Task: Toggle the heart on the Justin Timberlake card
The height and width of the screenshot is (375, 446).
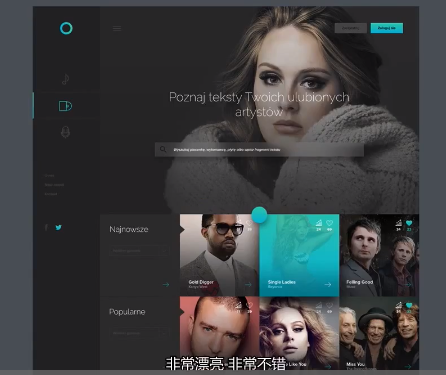Action: (249, 305)
